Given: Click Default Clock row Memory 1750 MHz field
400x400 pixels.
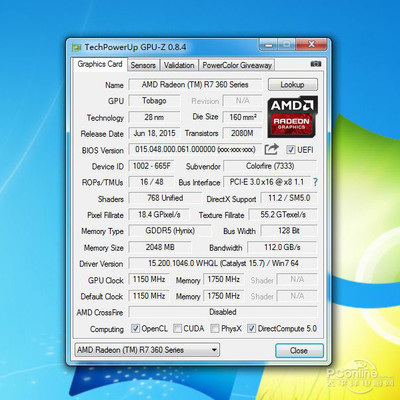Looking at the screenshot, I should (x=224, y=296).
